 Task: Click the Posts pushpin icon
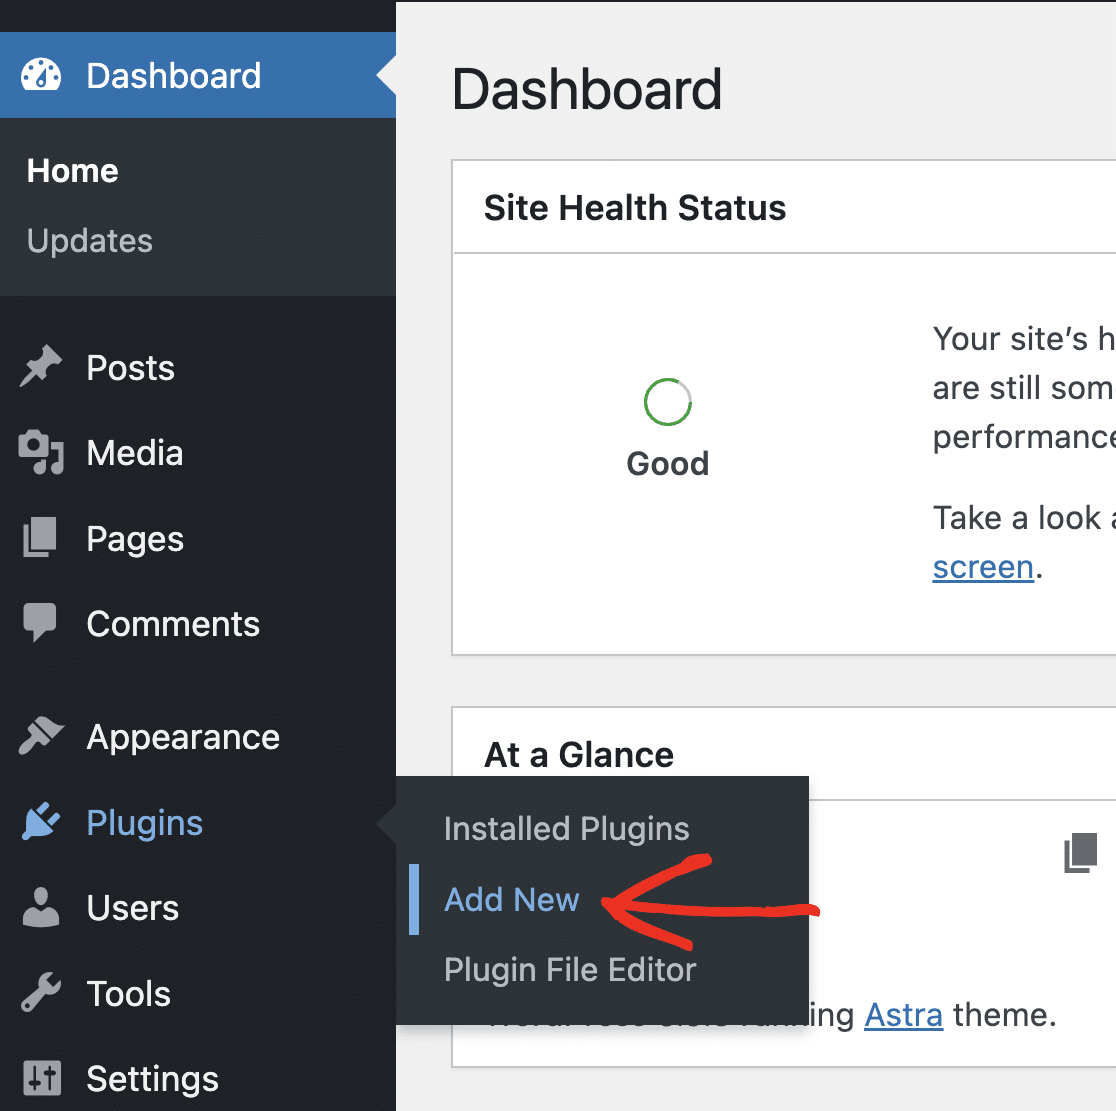coord(41,366)
